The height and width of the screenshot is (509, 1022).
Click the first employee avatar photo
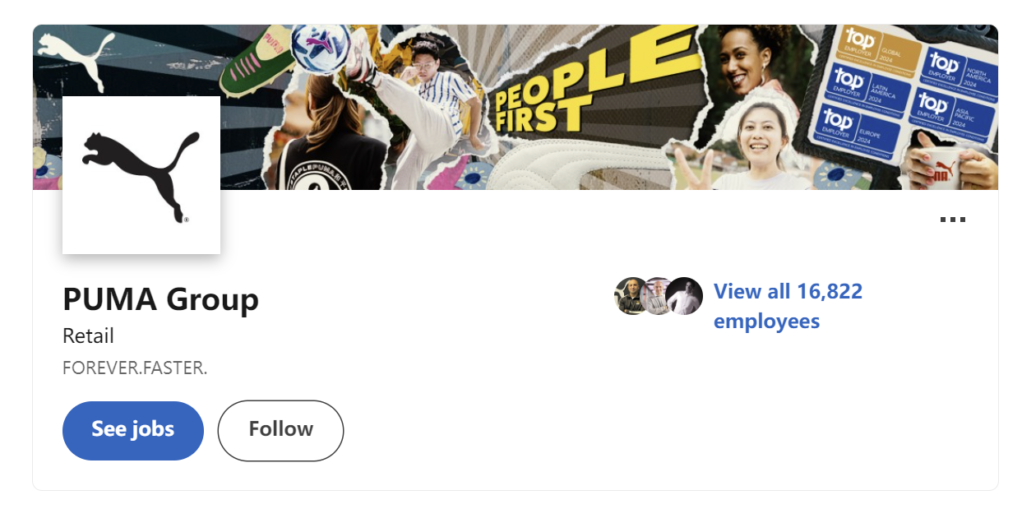click(630, 296)
